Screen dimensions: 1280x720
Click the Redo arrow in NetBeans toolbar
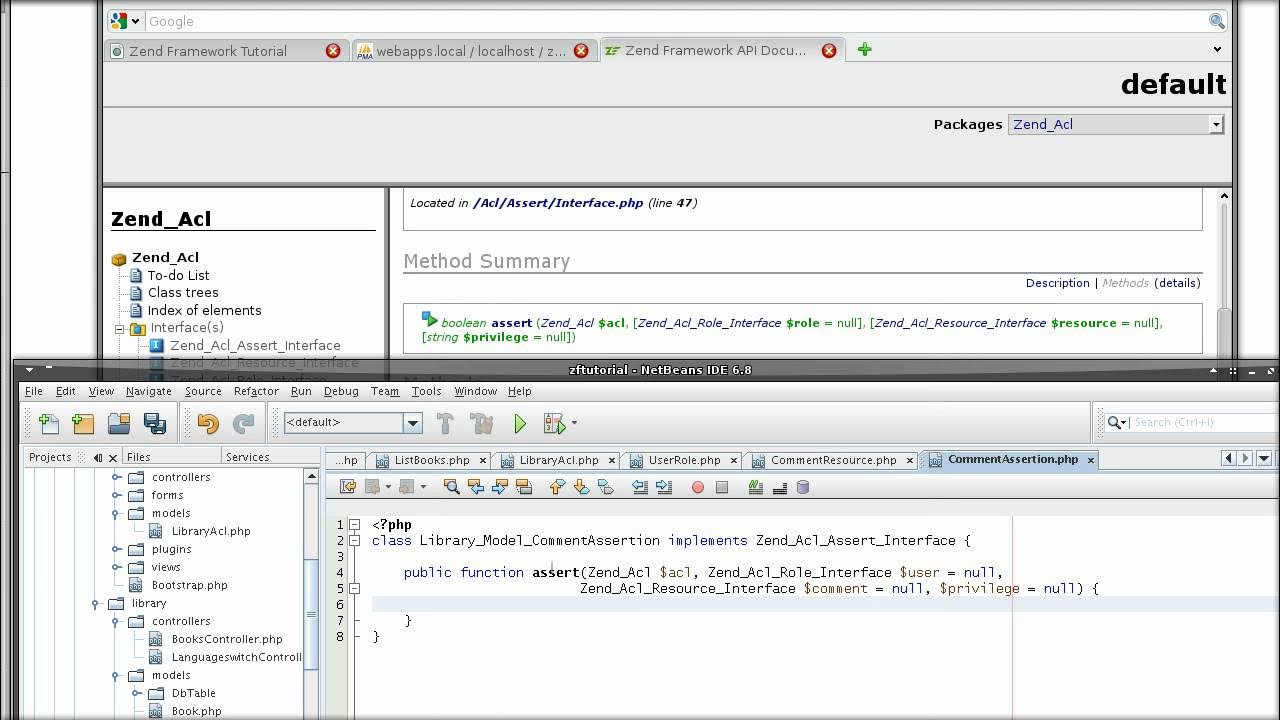click(243, 423)
